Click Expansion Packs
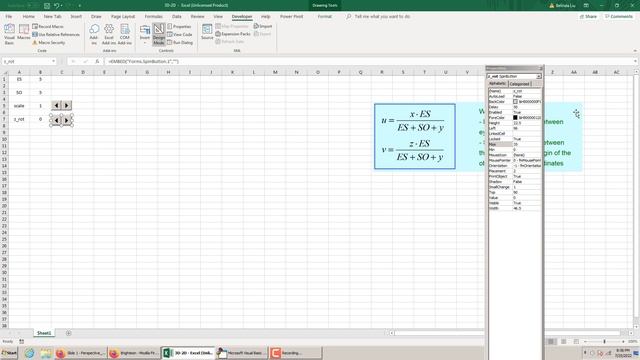Screen dimensions: 640x360 (x=233, y=34)
